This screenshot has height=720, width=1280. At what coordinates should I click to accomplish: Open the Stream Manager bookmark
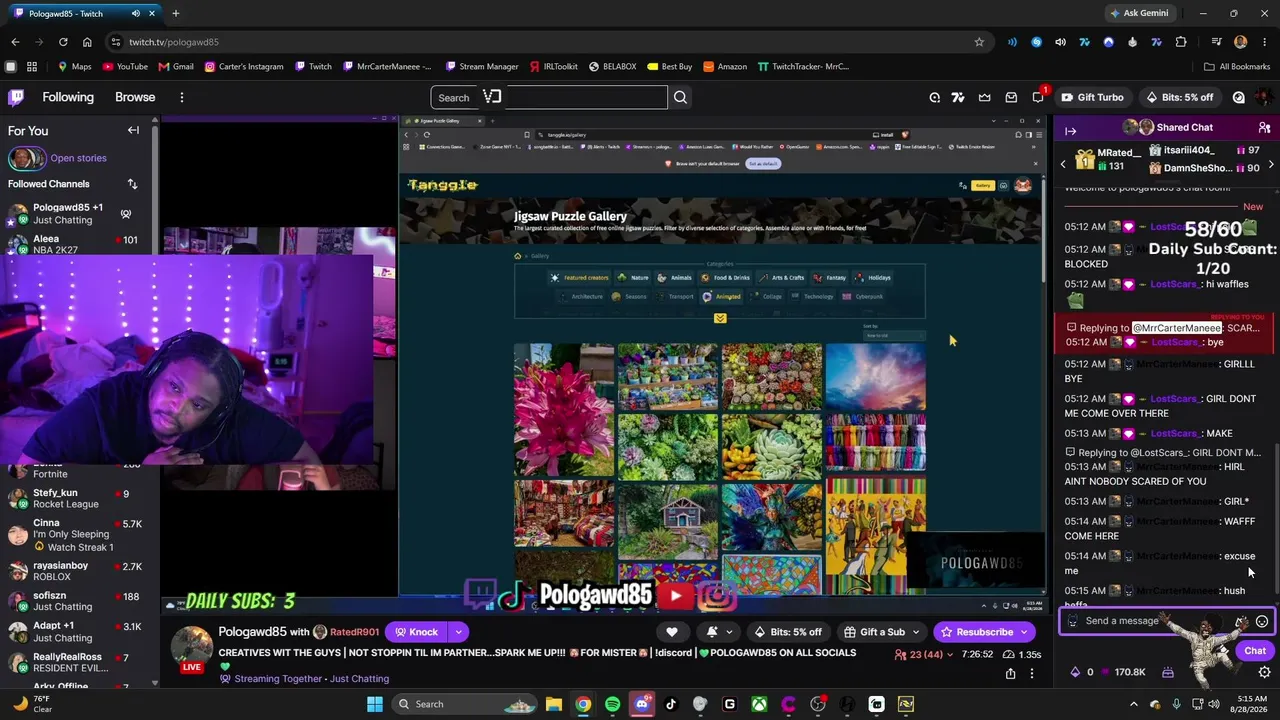(x=481, y=67)
